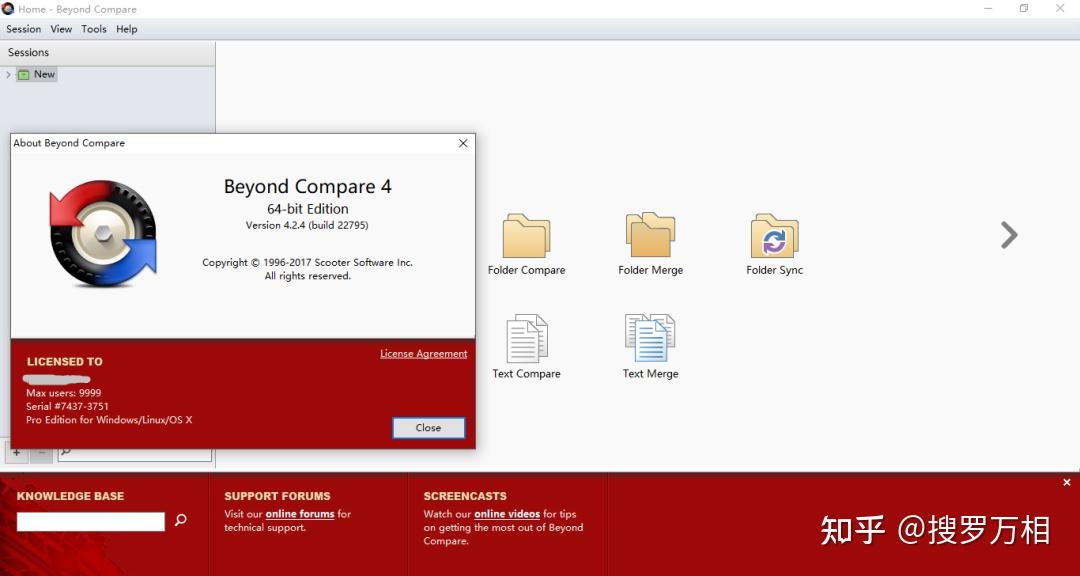
Task: Open the Tools menu
Action: [x=94, y=29]
